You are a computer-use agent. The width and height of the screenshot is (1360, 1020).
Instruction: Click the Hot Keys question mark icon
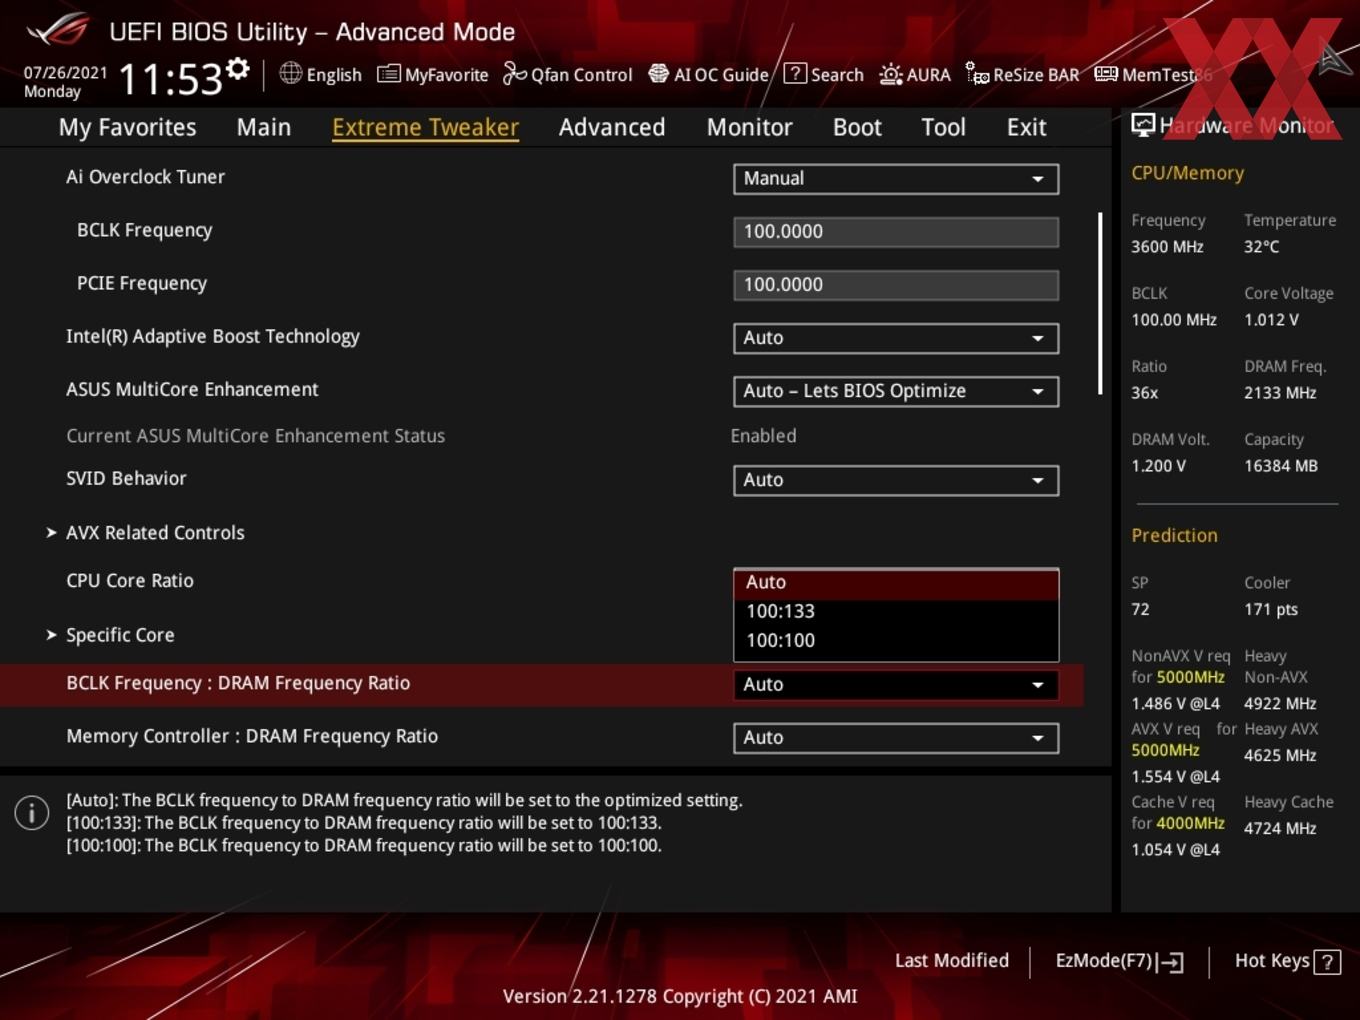(1327, 962)
